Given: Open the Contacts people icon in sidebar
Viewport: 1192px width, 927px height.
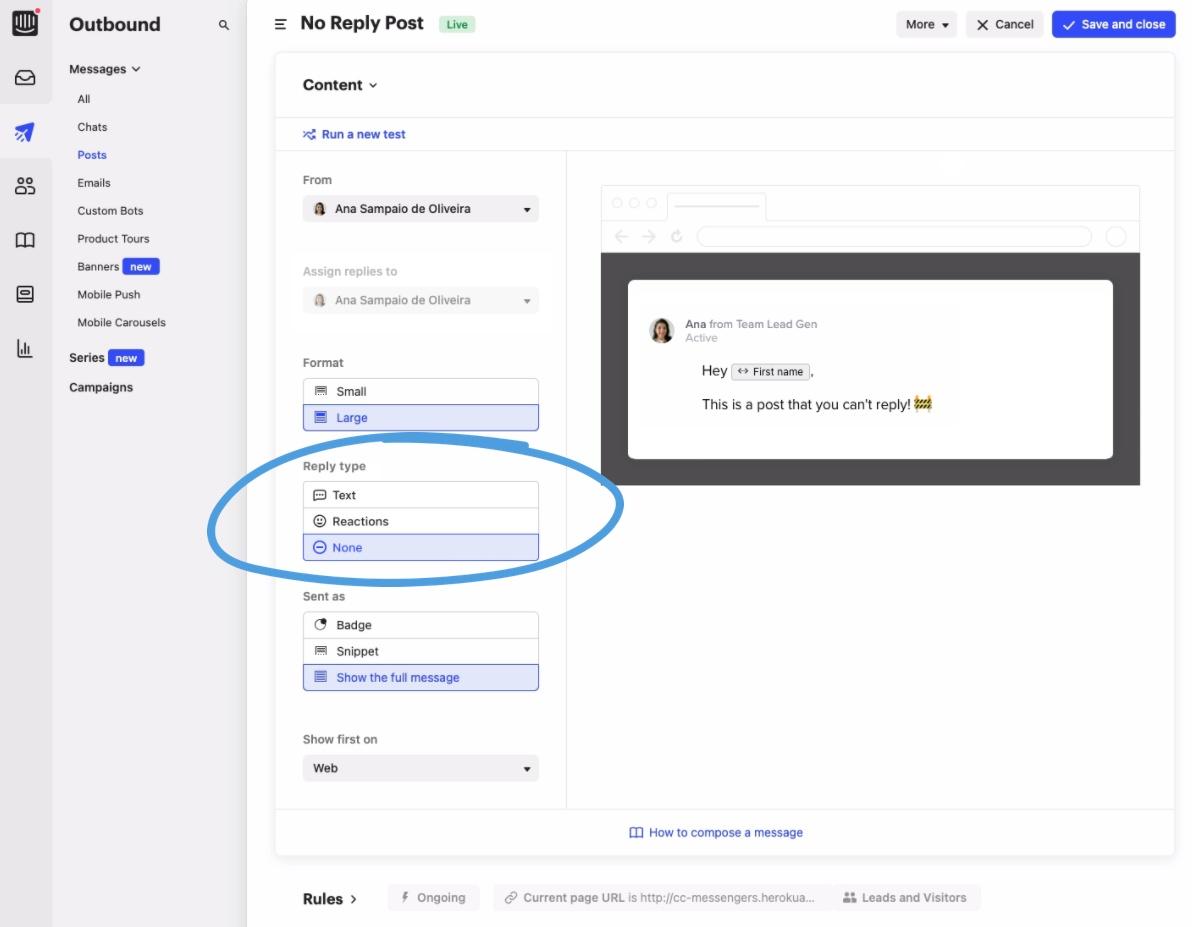Looking at the screenshot, I should (x=25, y=185).
